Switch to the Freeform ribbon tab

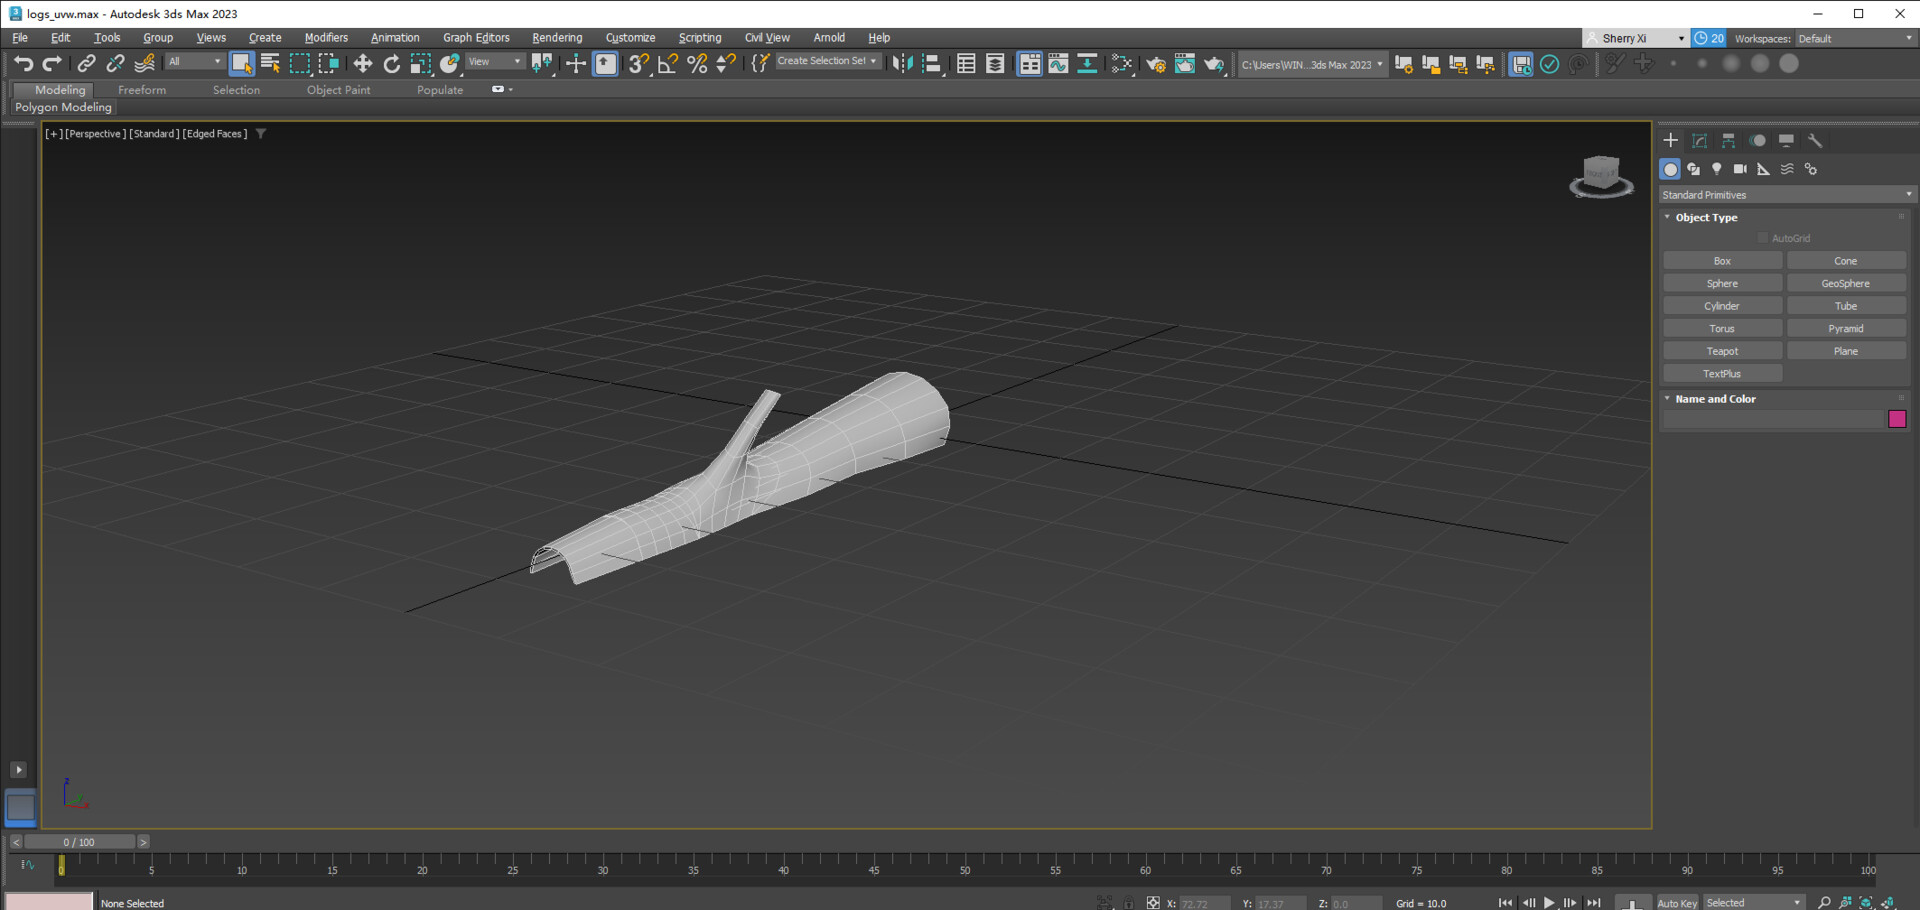[x=142, y=90]
